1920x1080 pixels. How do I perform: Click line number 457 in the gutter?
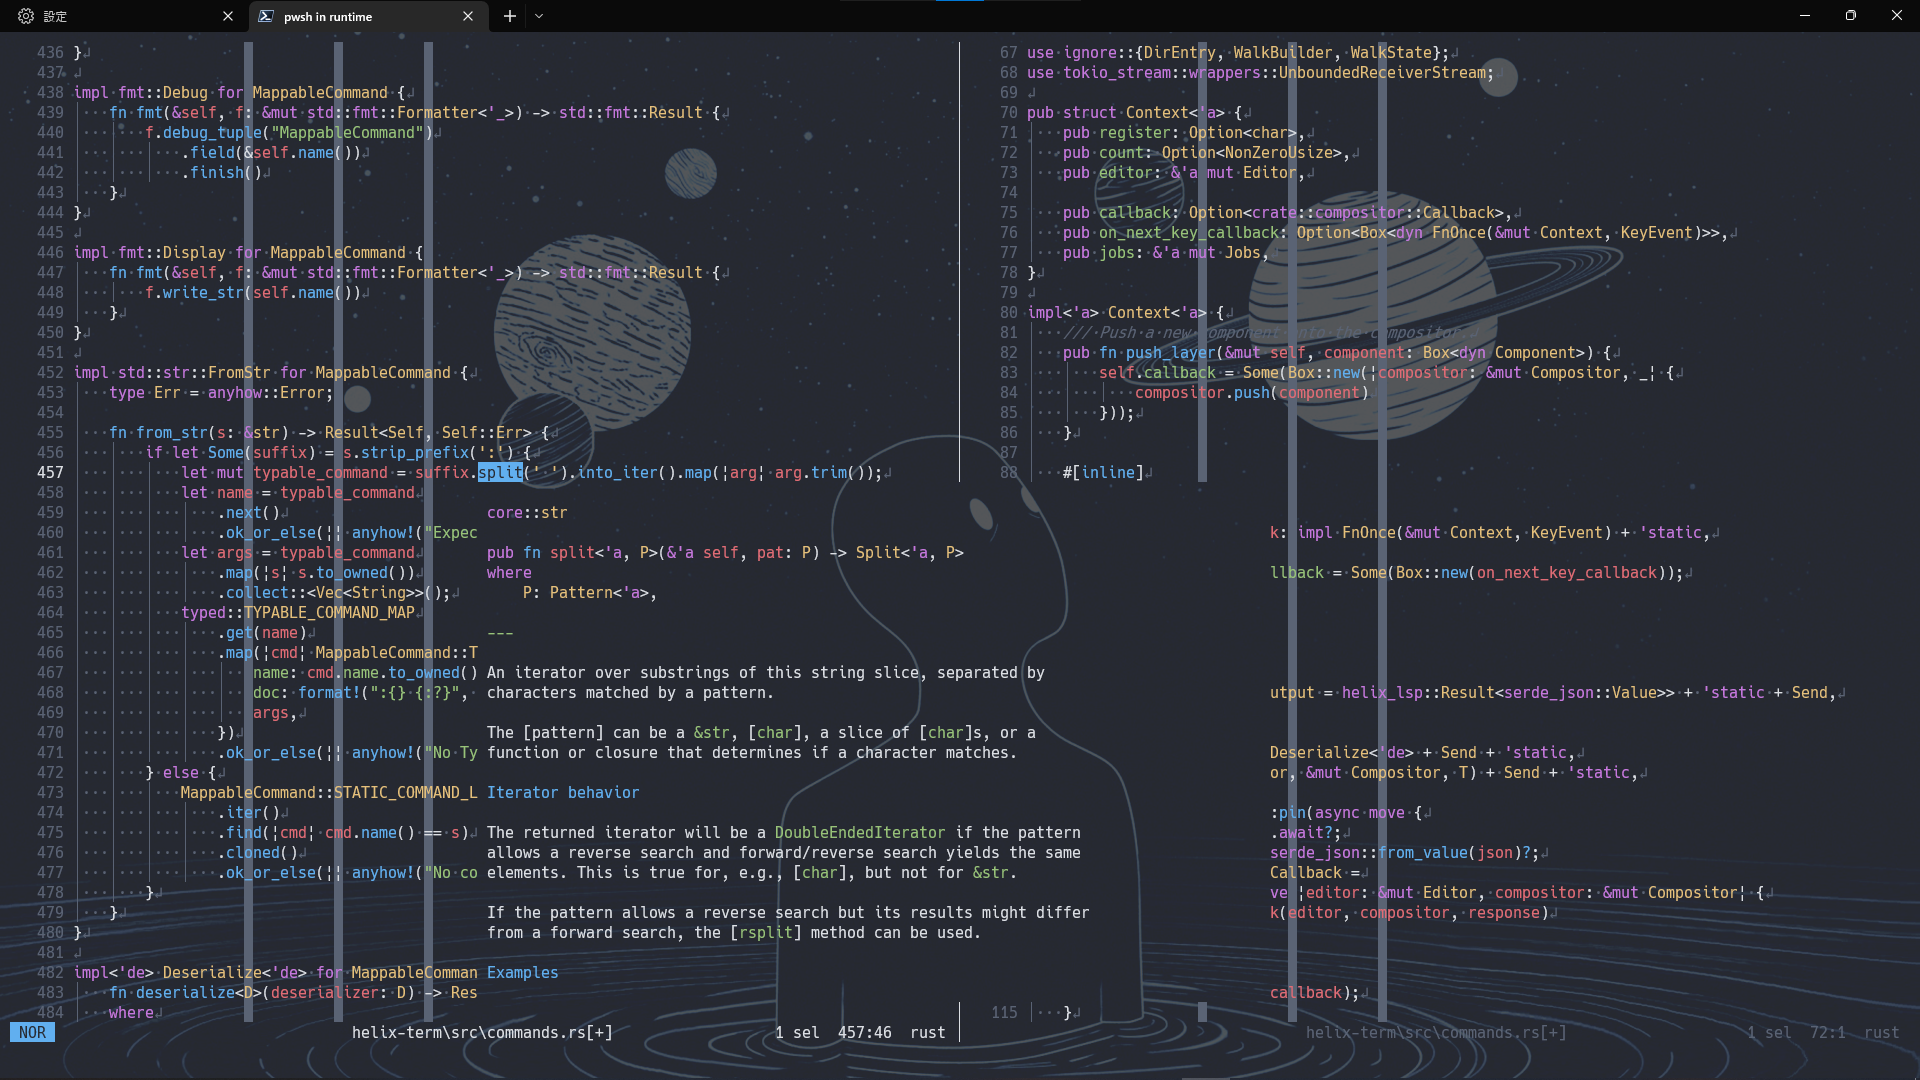tap(50, 472)
